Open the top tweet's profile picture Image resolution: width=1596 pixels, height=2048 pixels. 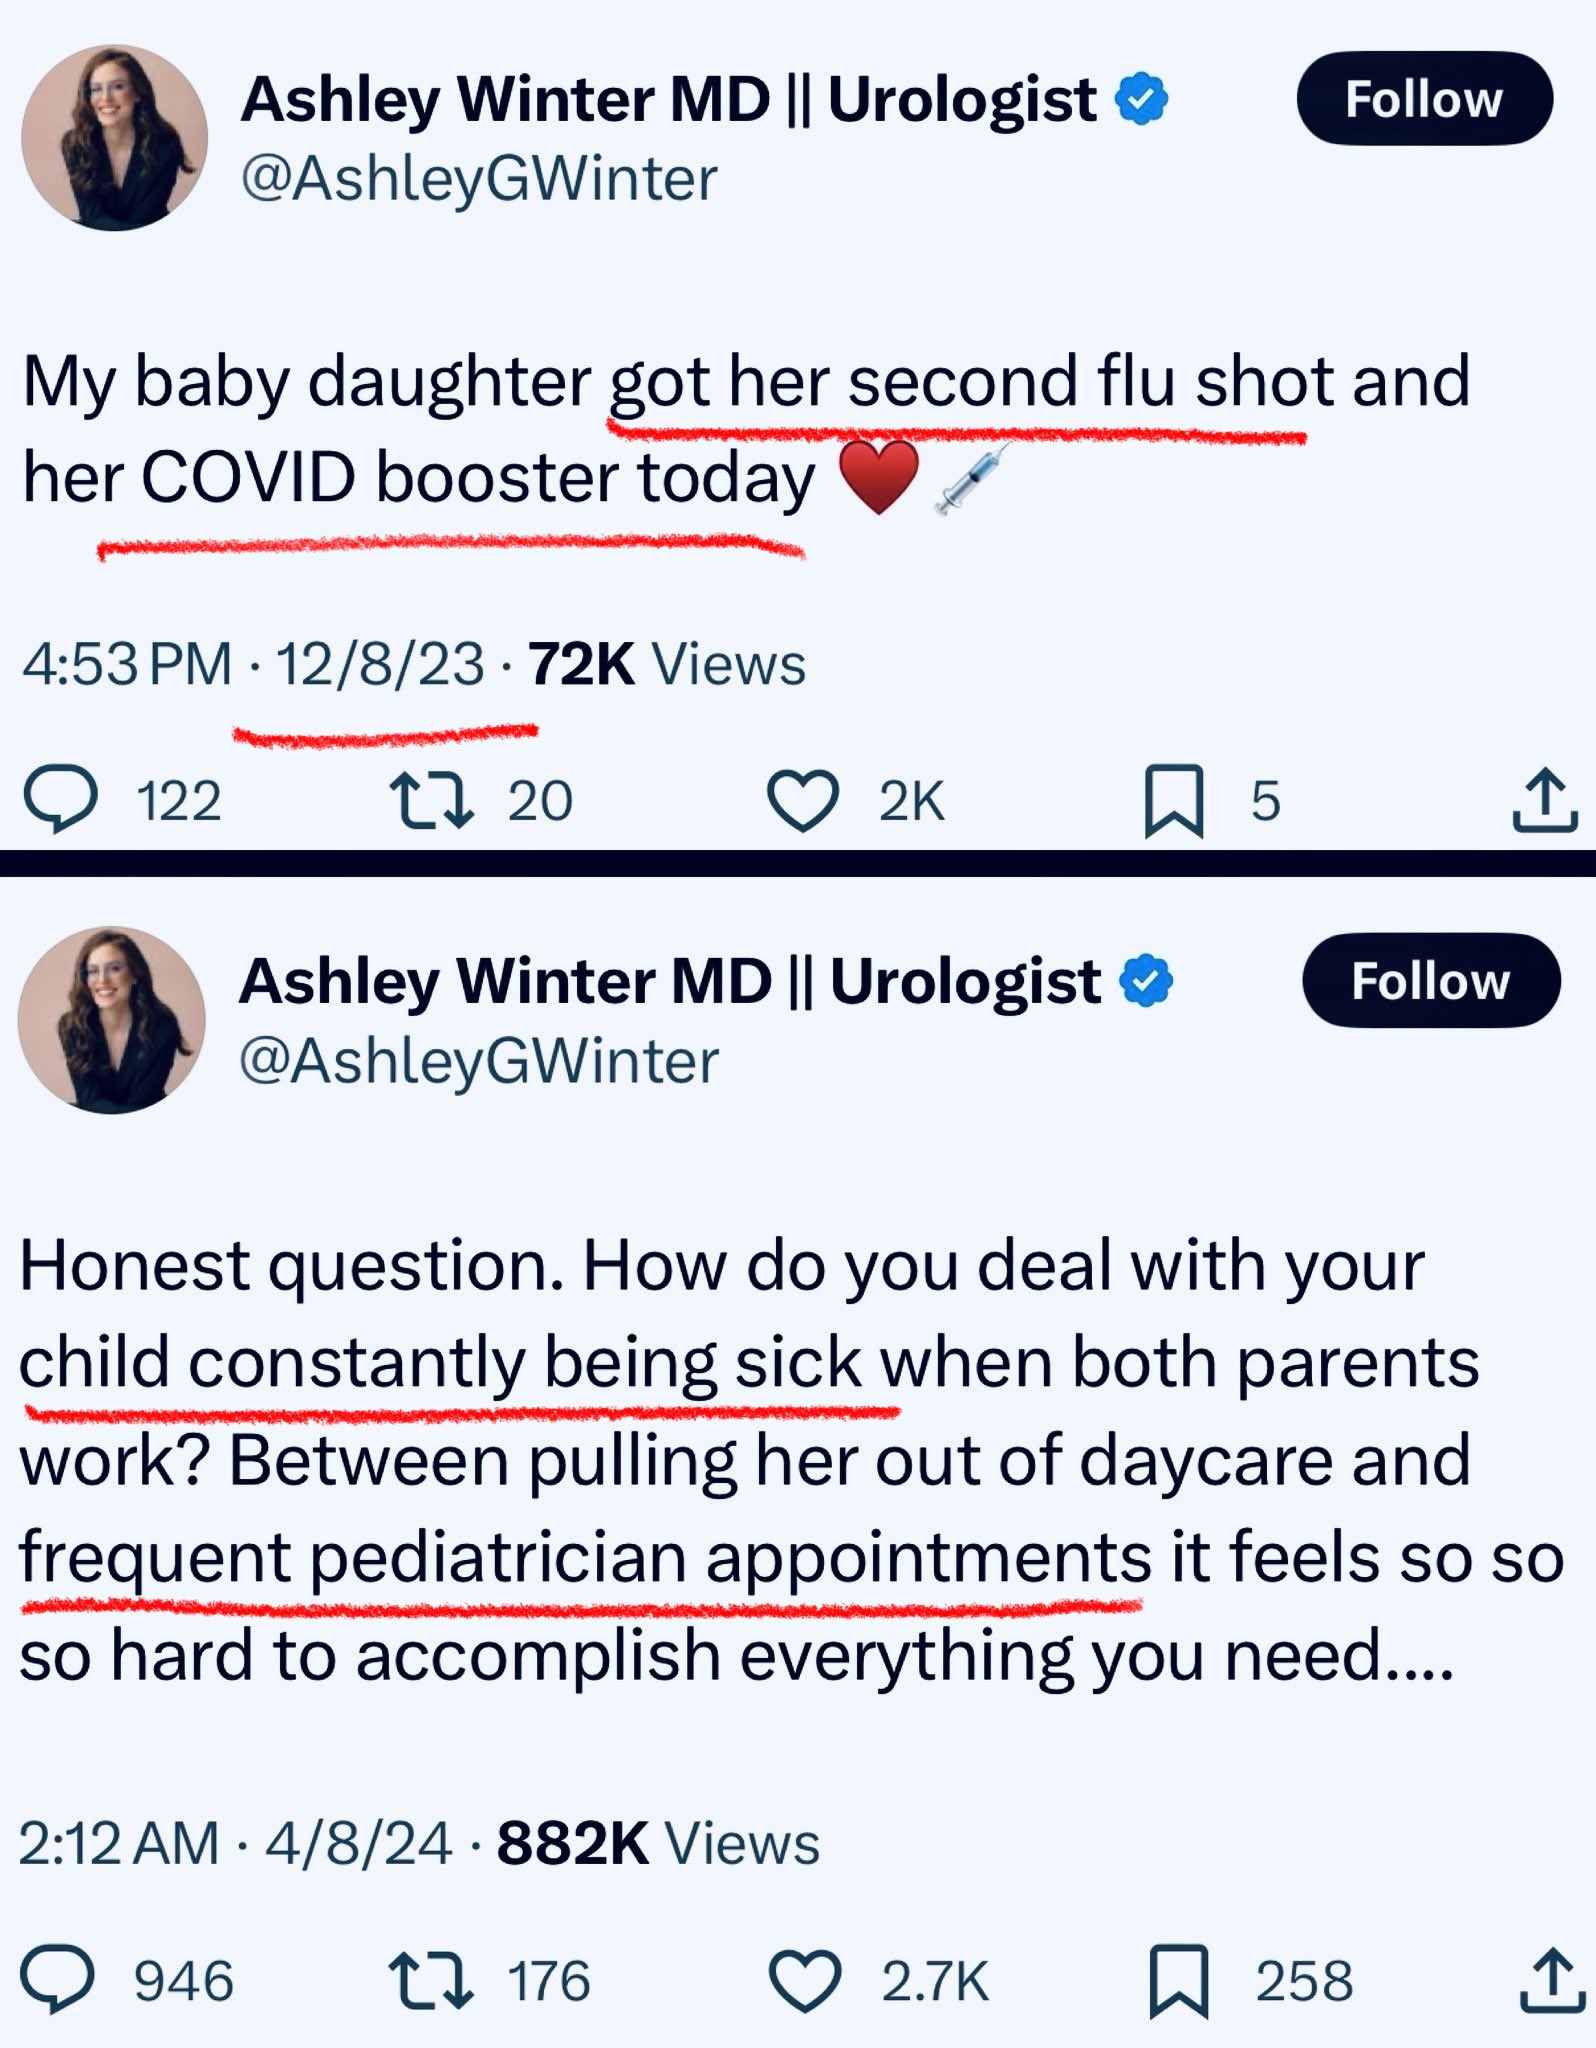pos(114,138)
